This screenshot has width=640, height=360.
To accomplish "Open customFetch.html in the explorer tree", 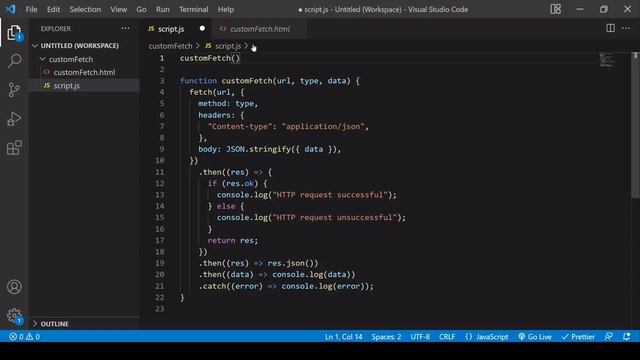I will point(84,72).
